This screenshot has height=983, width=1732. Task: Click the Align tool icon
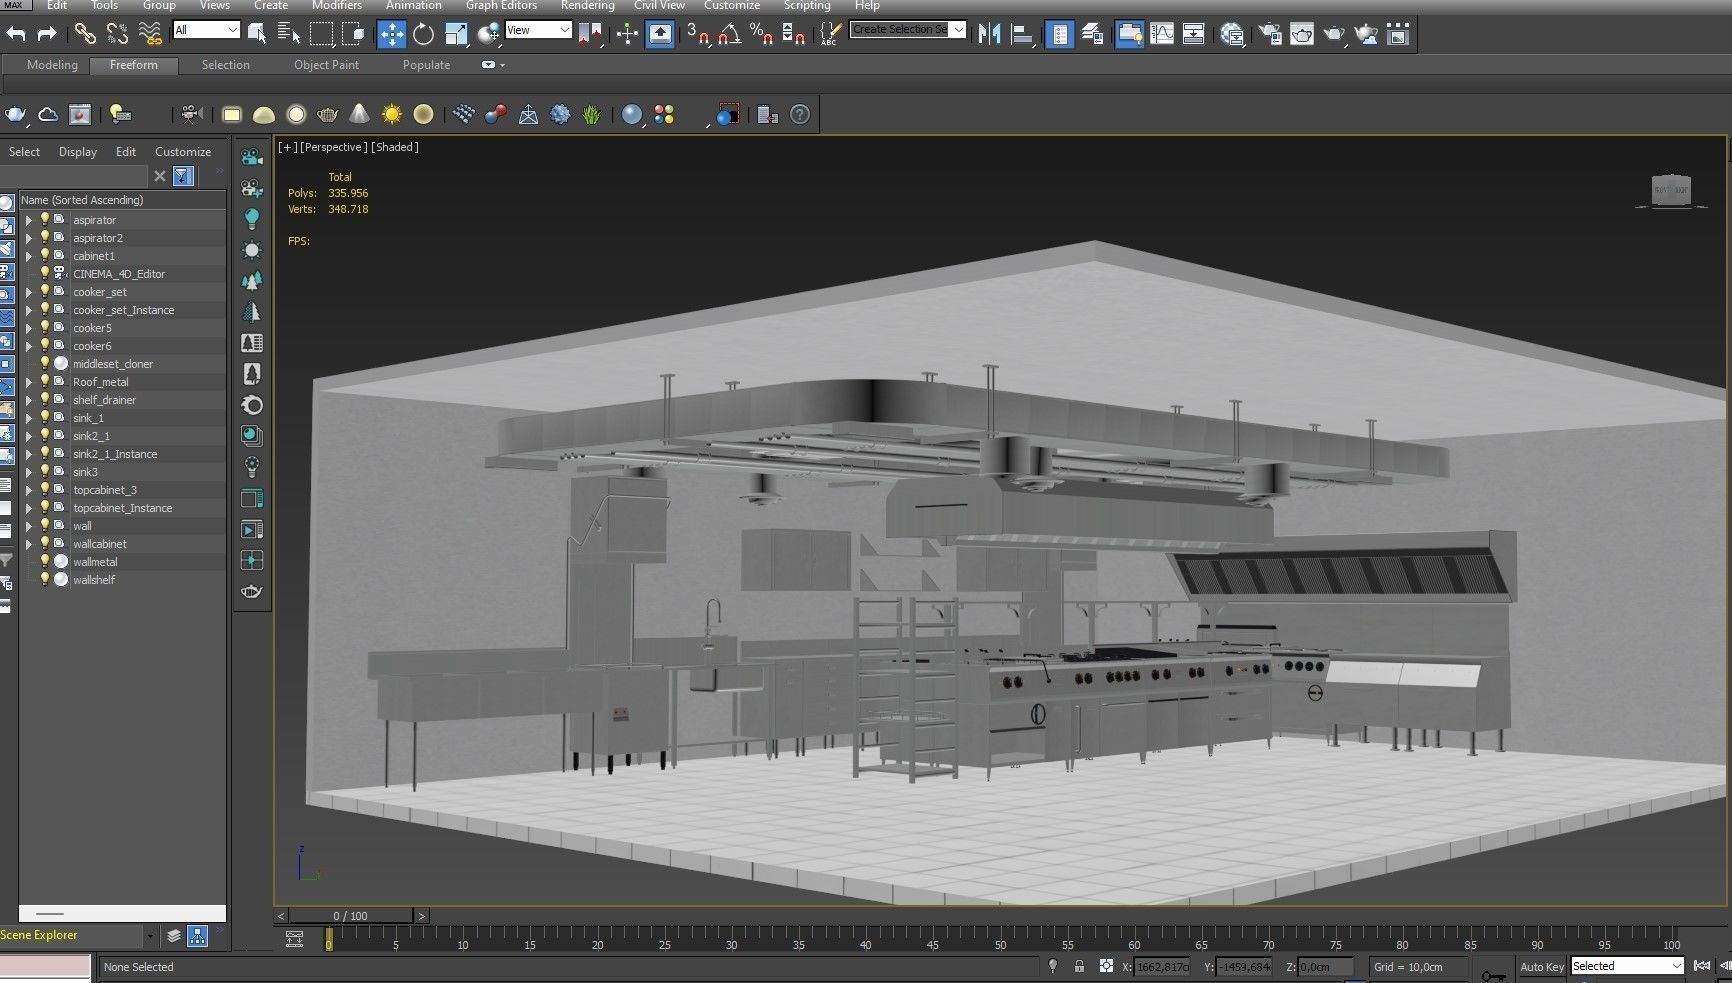[1021, 34]
